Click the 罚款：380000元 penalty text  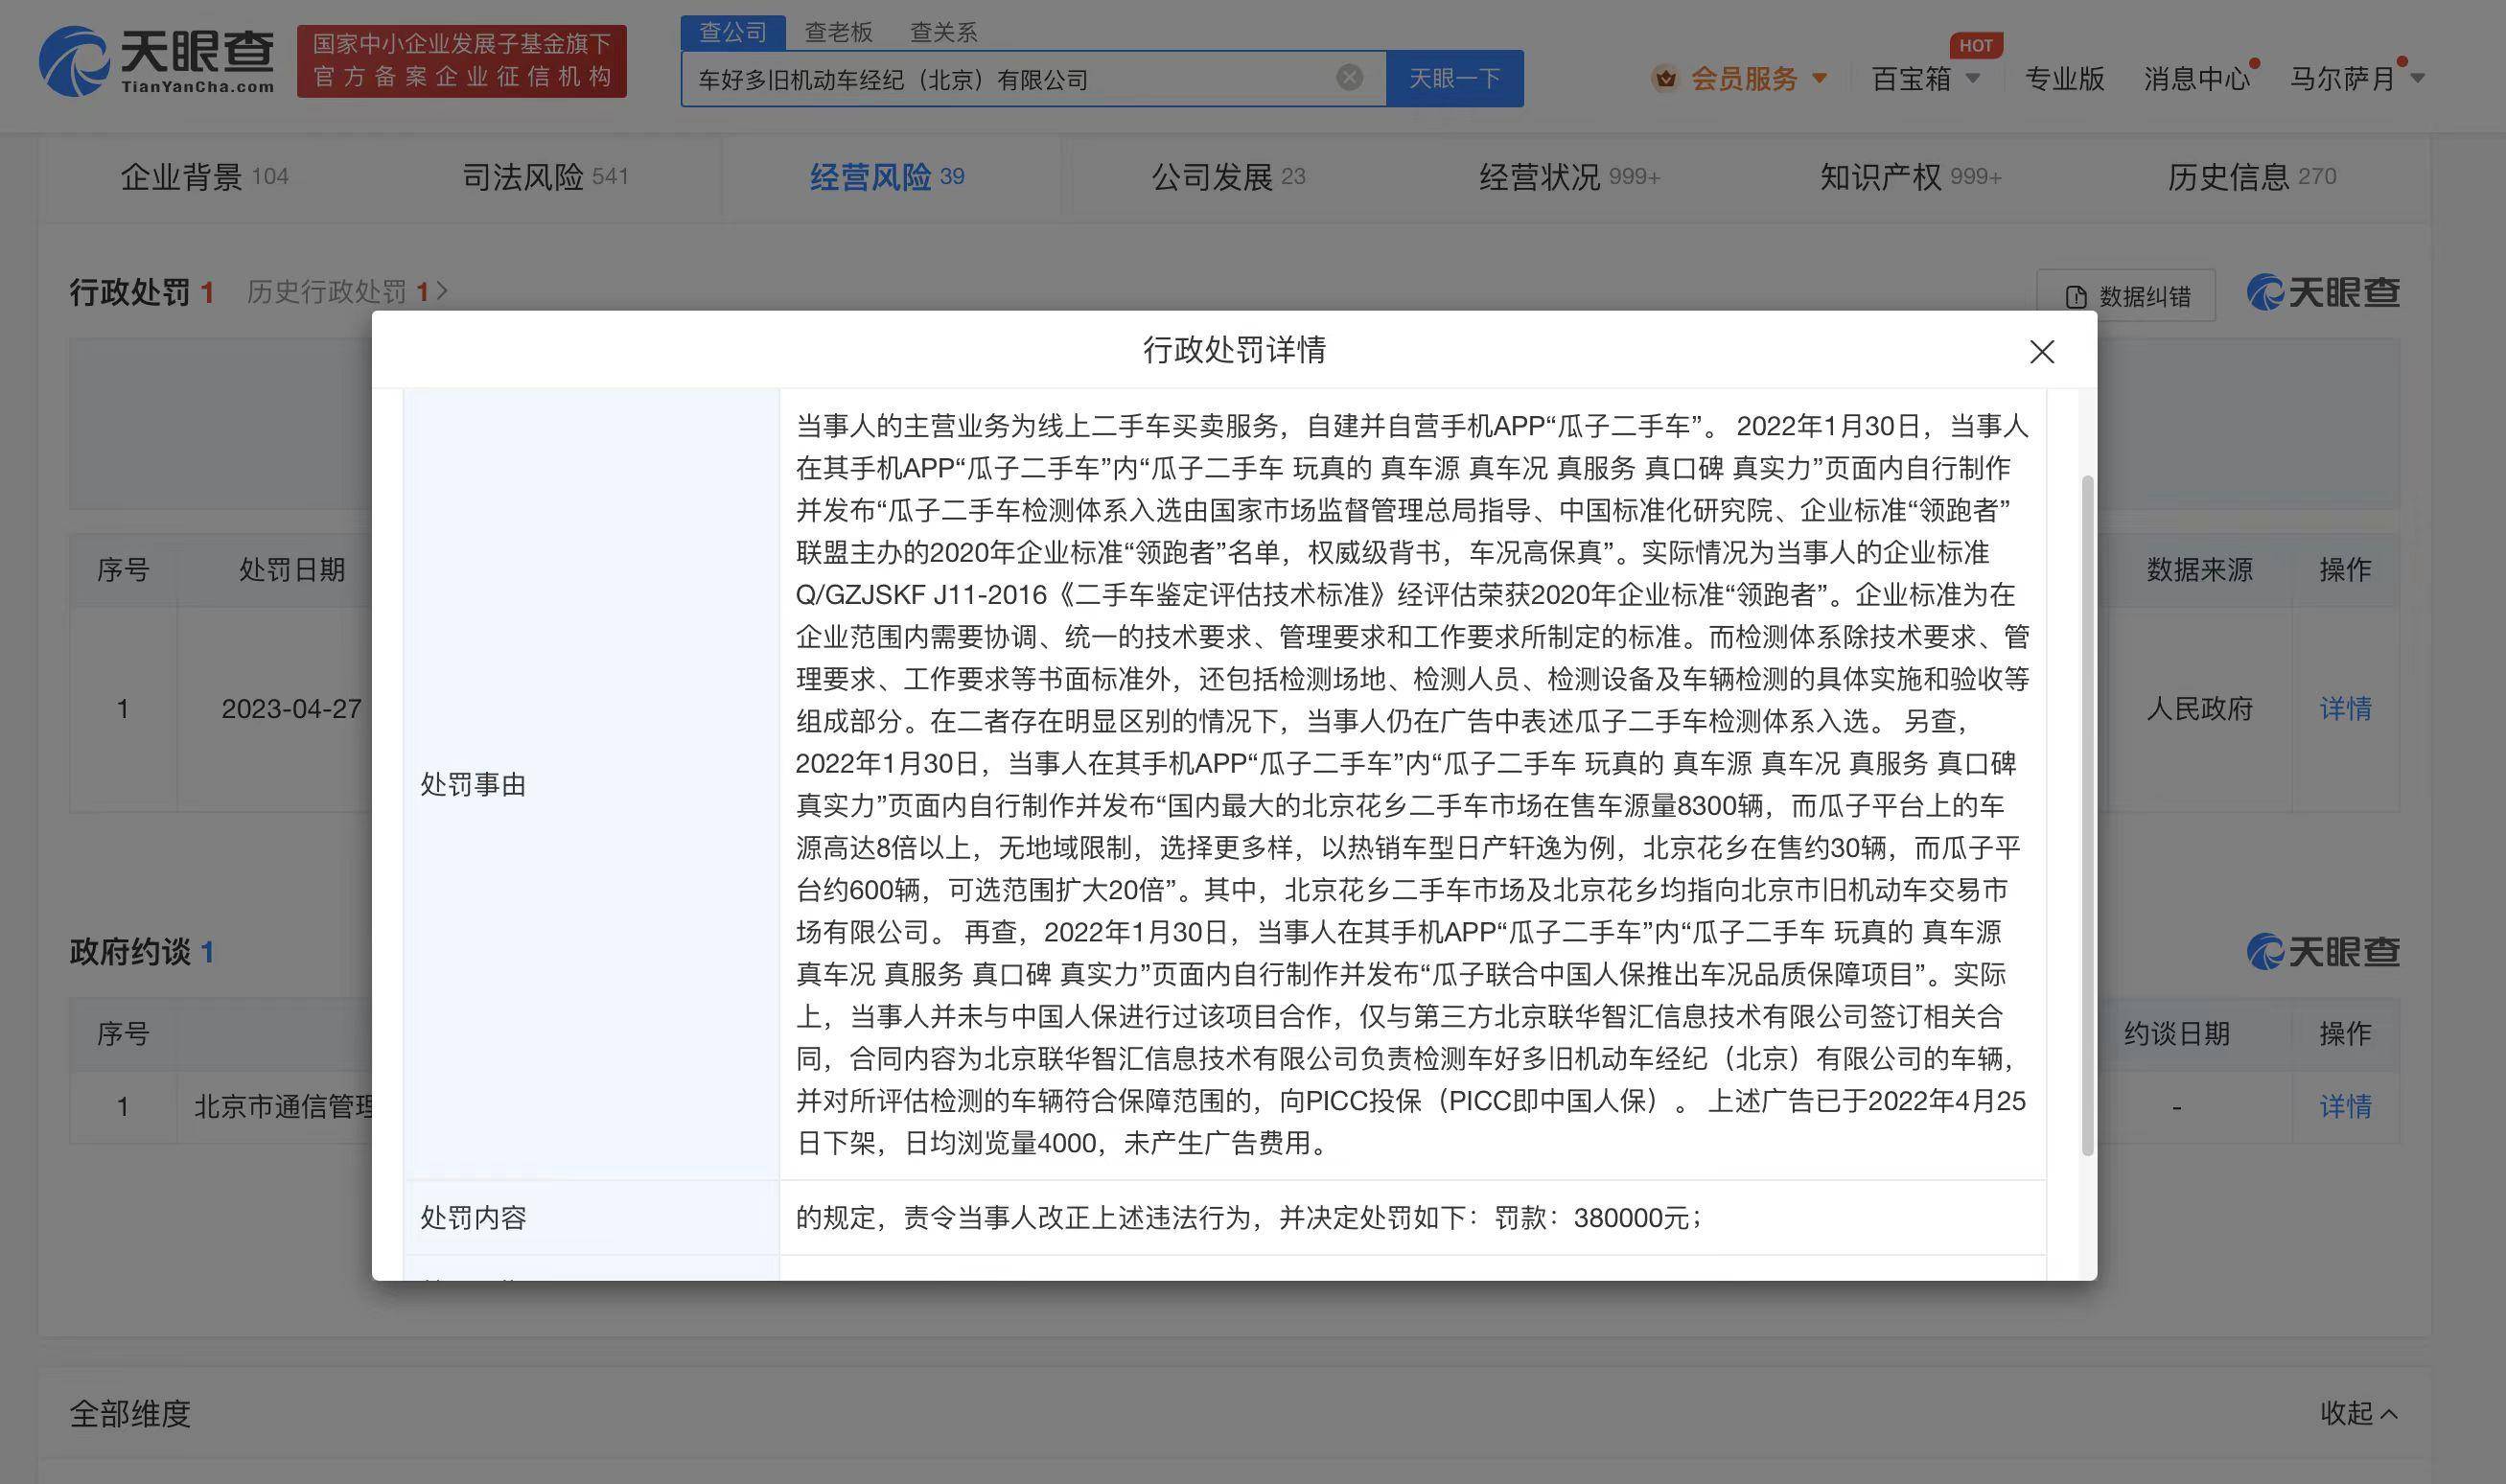click(x=1596, y=1217)
